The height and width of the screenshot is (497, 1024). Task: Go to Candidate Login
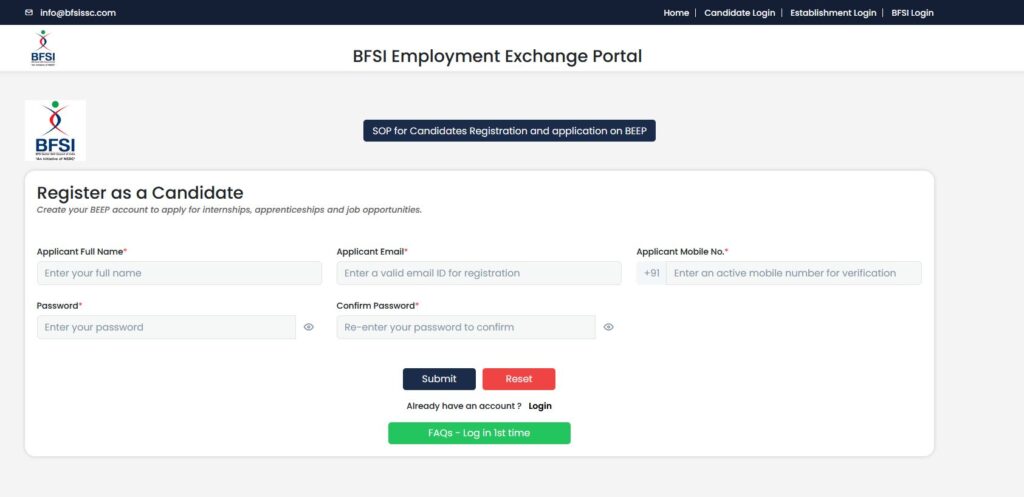pyautogui.click(x=739, y=13)
